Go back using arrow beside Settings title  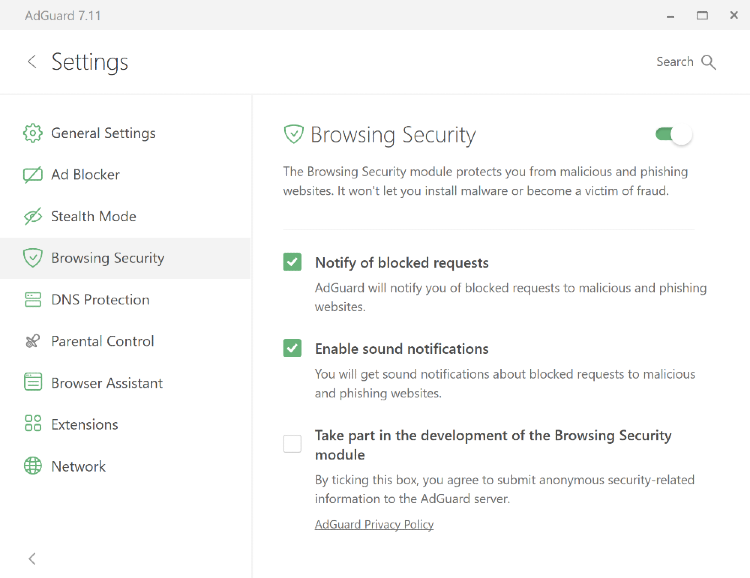pos(32,61)
